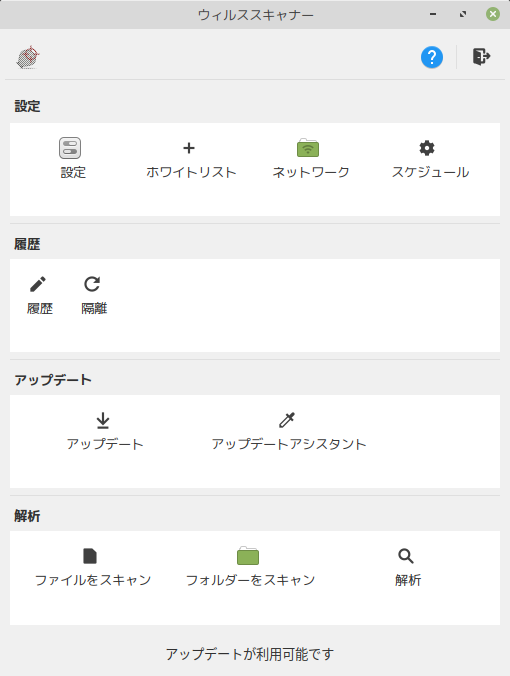
Task: Launch the アップデートアシスタント dropper icon
Action: point(287,420)
